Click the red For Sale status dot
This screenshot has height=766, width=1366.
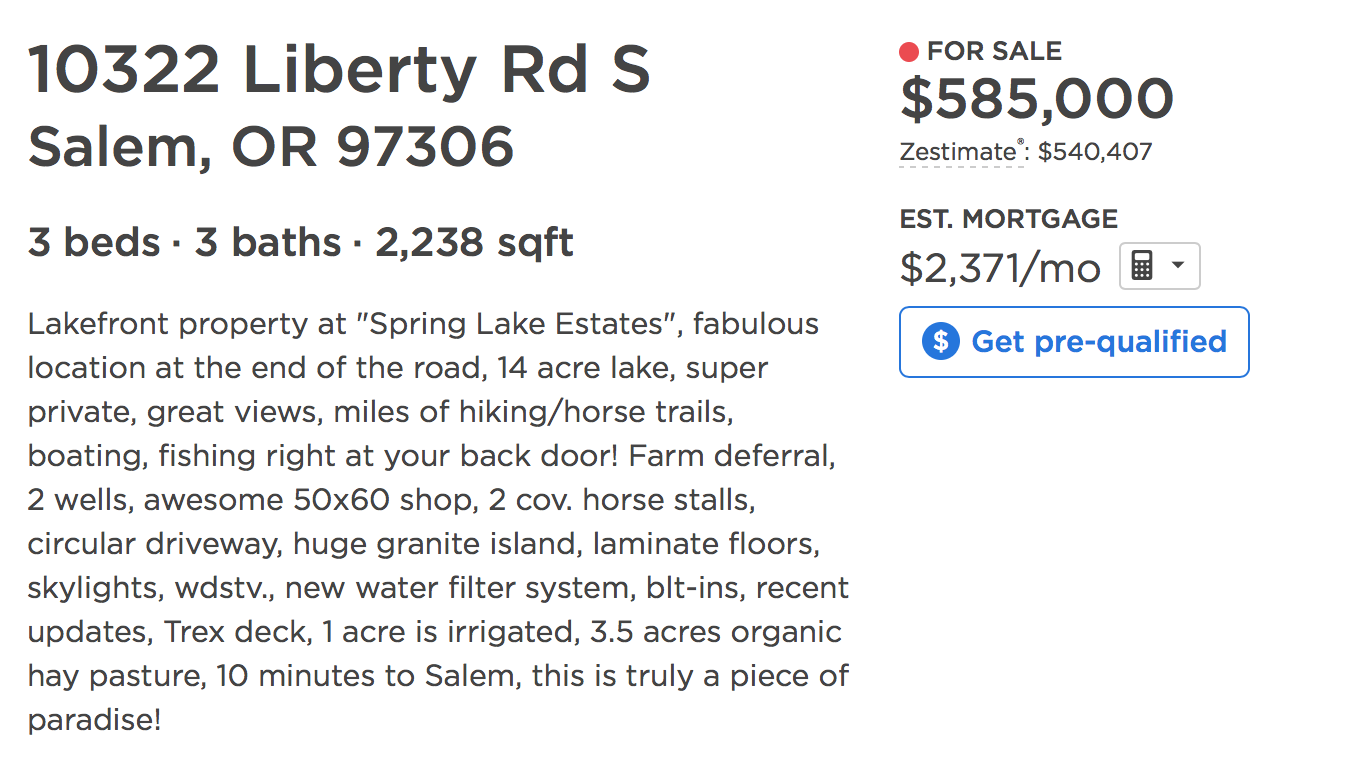[909, 52]
